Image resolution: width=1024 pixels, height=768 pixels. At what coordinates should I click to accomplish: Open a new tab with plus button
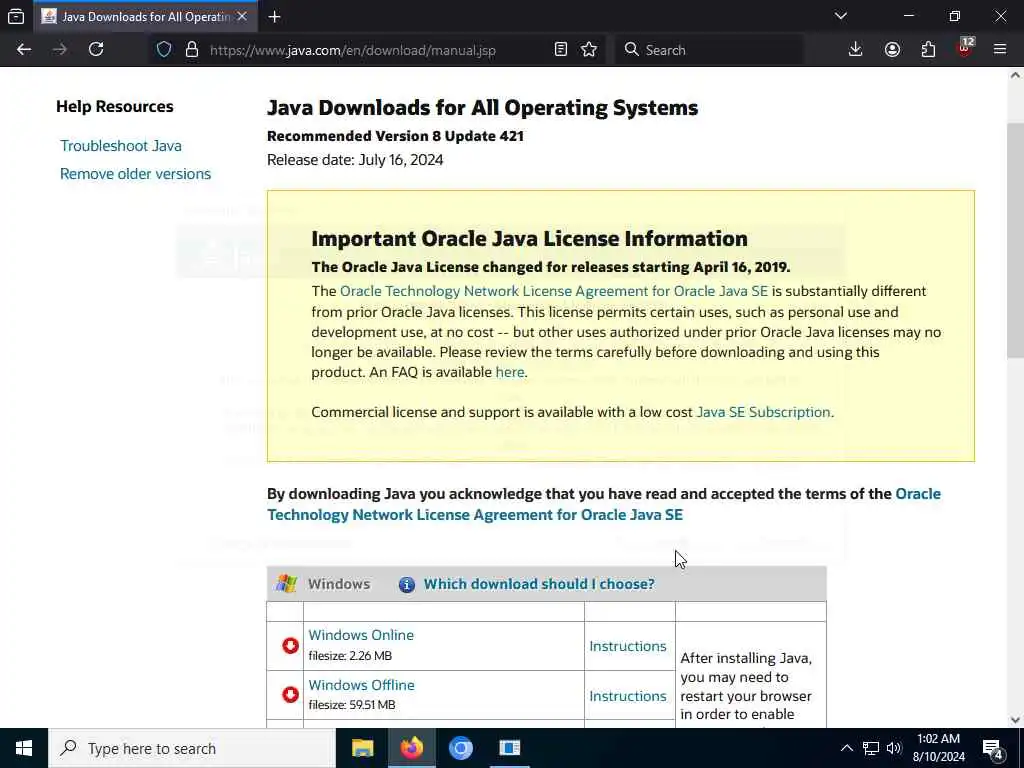(x=274, y=17)
